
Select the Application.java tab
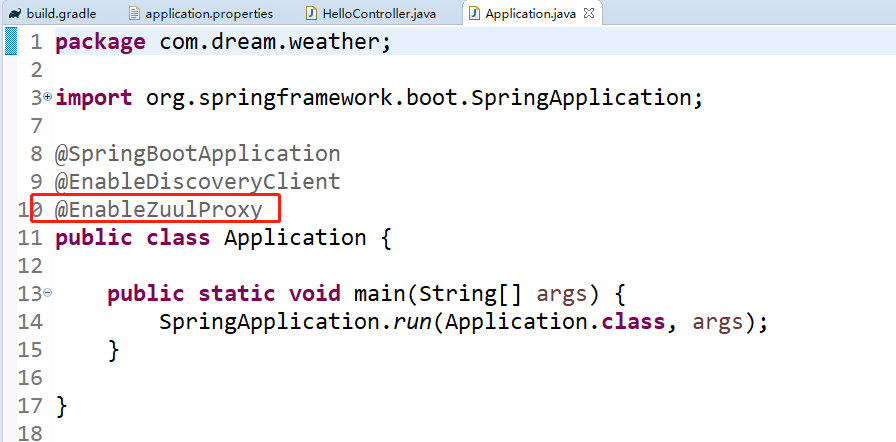pos(532,13)
